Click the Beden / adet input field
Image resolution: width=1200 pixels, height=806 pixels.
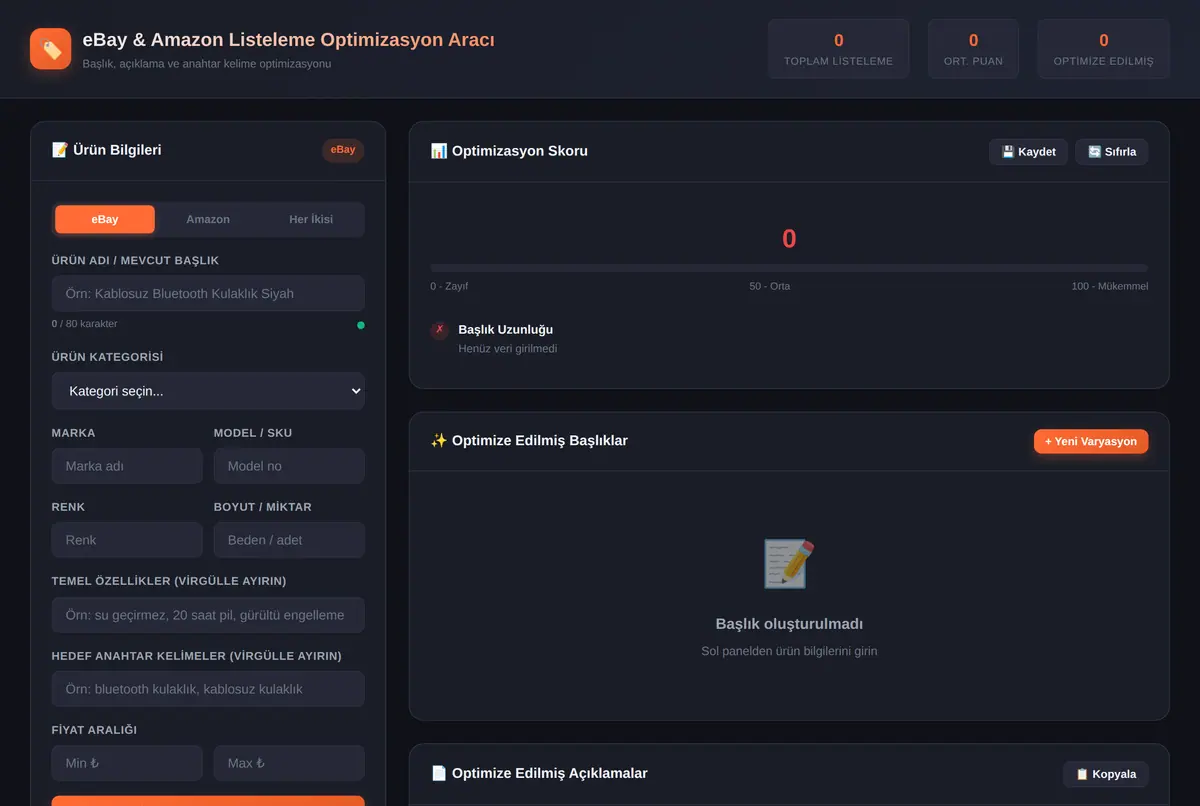[289, 540]
